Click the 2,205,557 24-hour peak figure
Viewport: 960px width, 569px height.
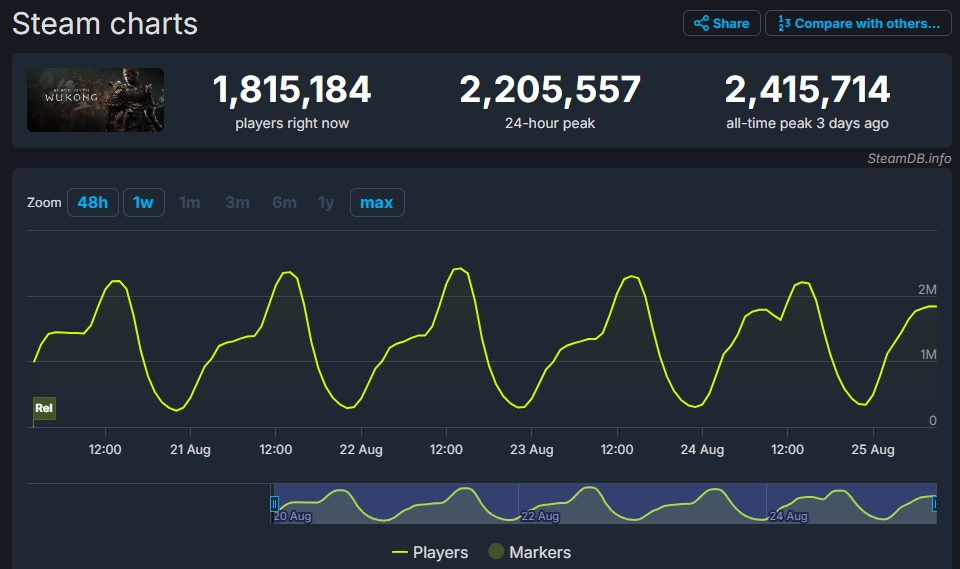coord(550,89)
